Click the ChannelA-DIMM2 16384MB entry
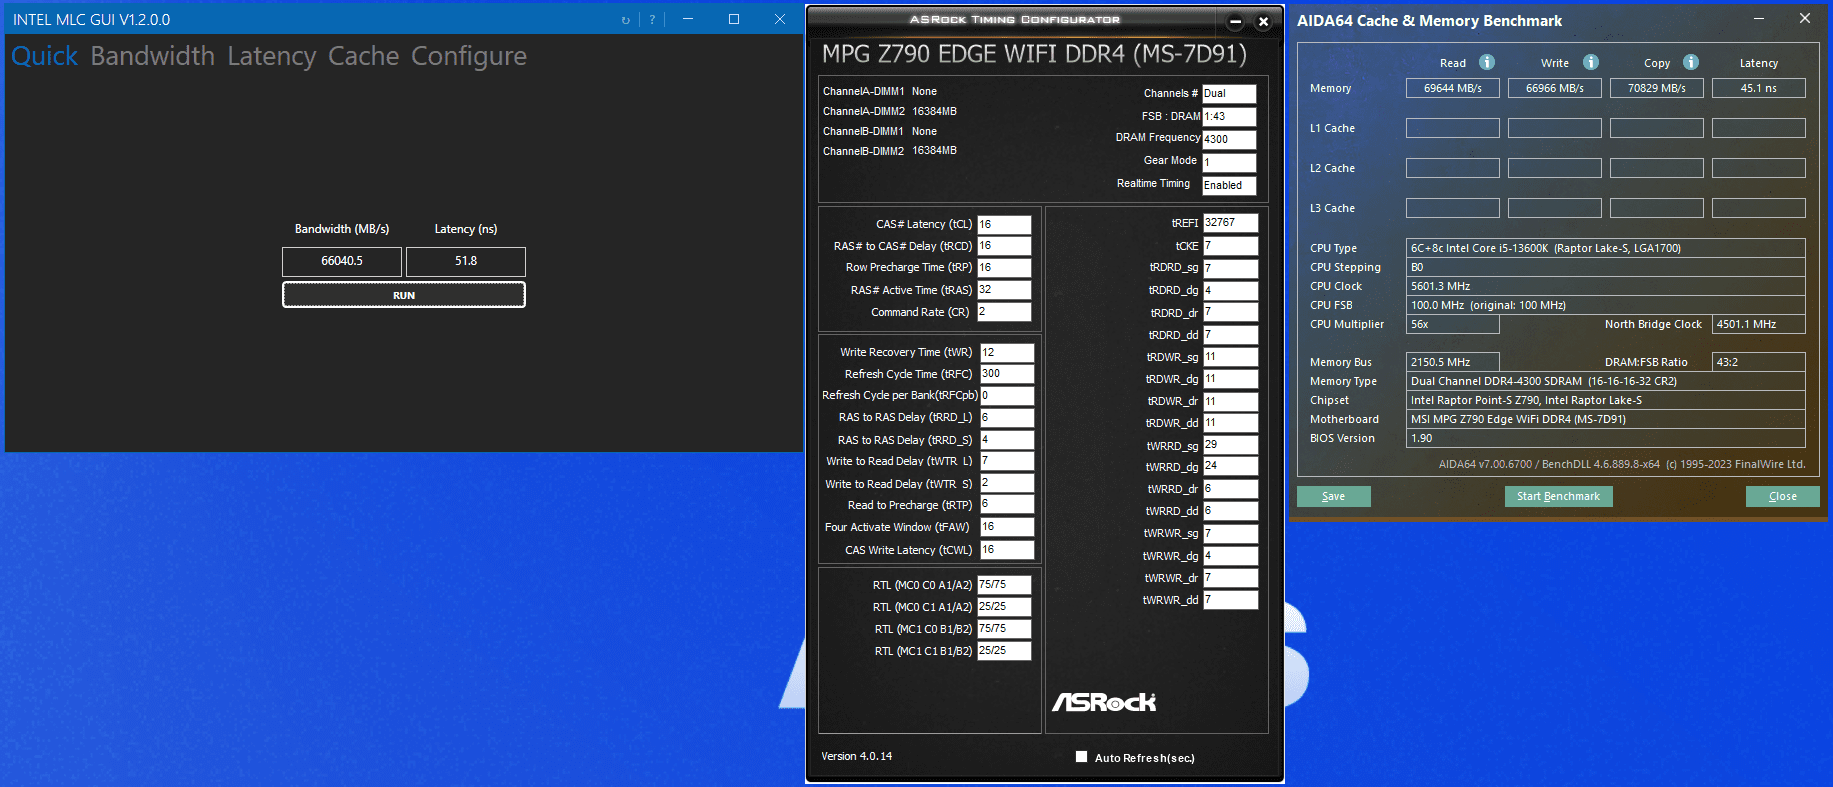The height and width of the screenshot is (787, 1833). (x=890, y=111)
